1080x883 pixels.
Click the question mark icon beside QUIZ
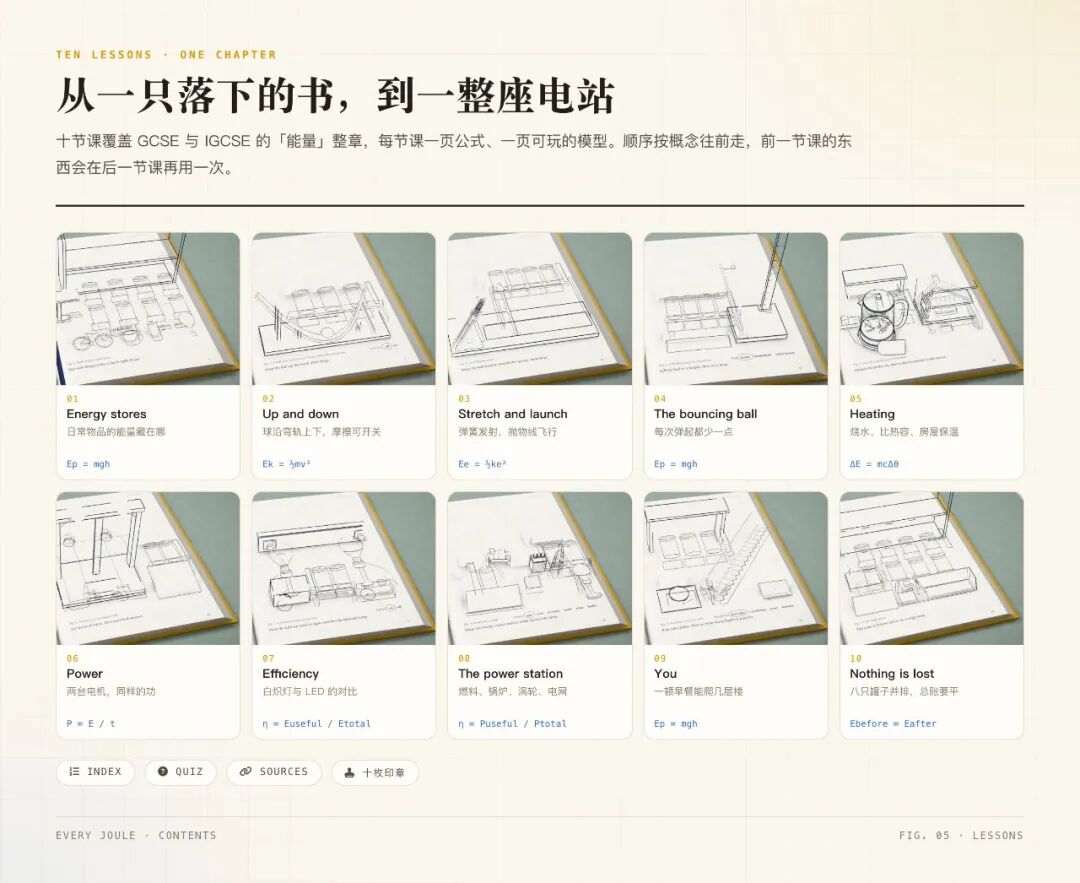point(163,771)
